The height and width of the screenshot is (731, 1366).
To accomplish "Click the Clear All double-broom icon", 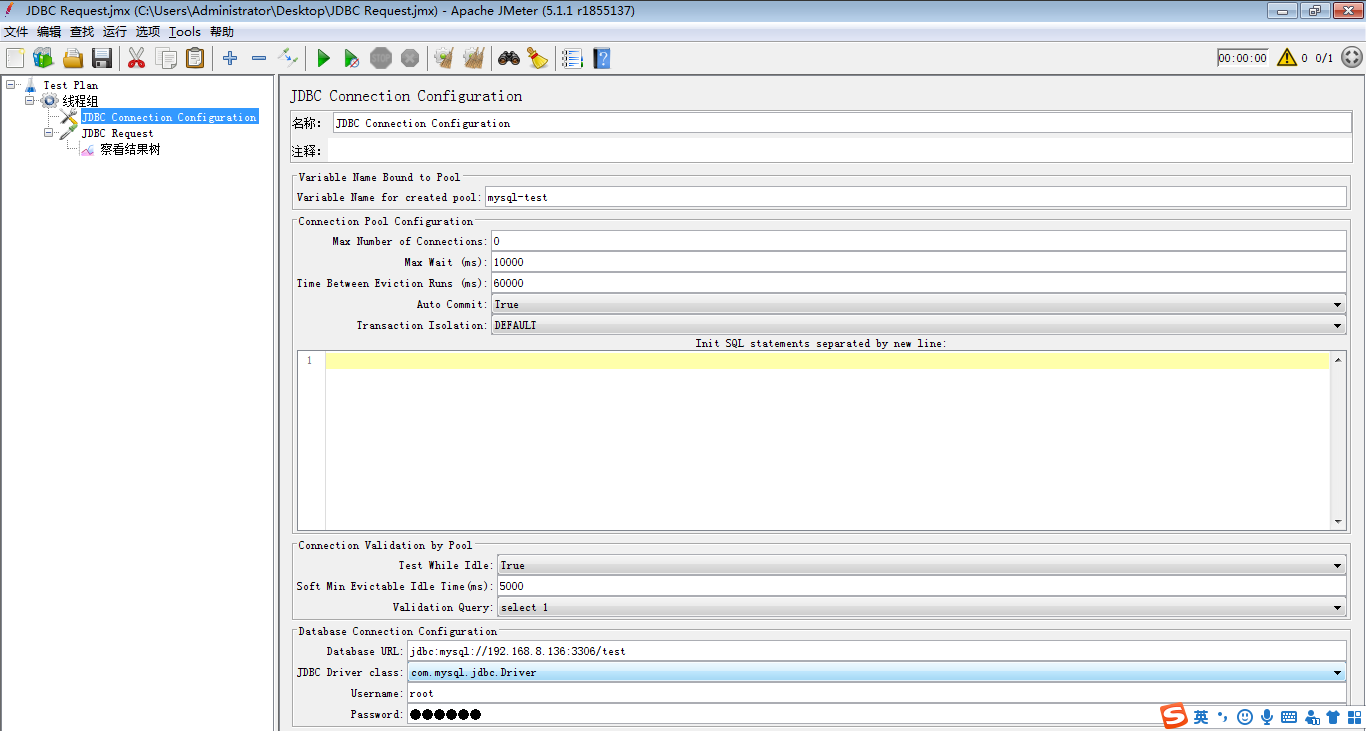I will (x=474, y=58).
